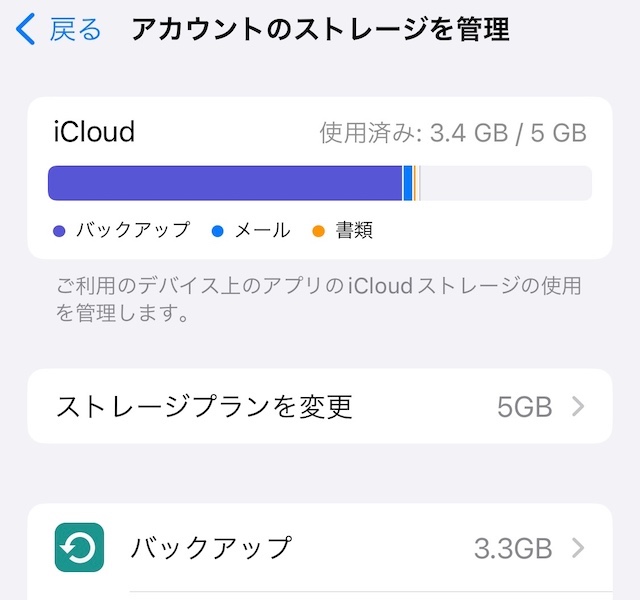The width and height of the screenshot is (640, 600).
Task: Tap the green backup app icon
Action: (x=80, y=548)
